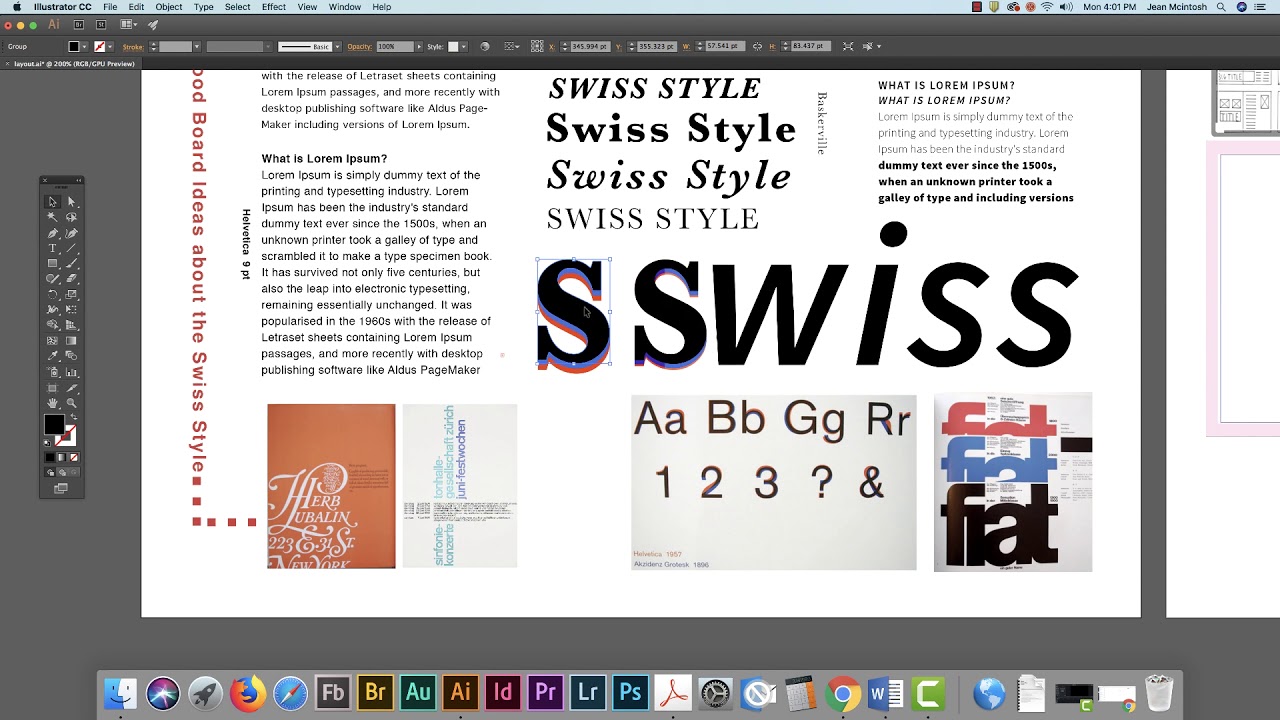Viewport: 1280px width, 720px height.
Task: Select the Gradient tool
Action: click(71, 341)
